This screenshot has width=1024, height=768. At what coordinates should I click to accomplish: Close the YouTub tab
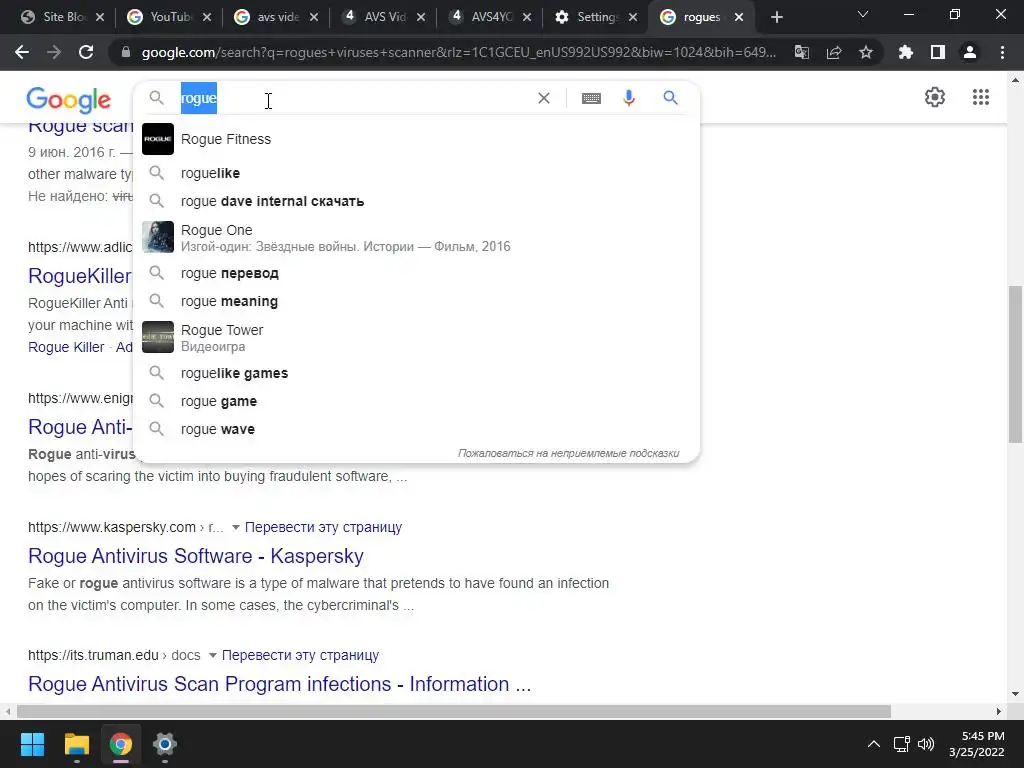(x=207, y=17)
